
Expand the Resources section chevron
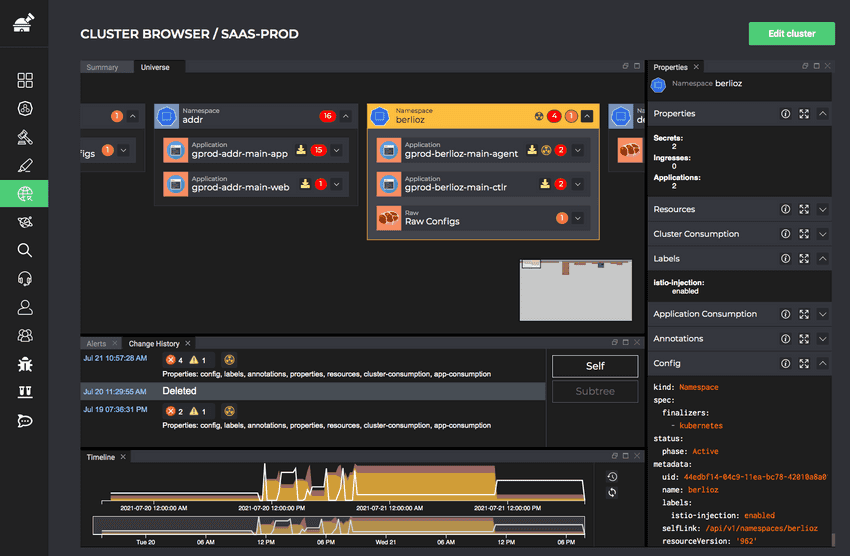822,210
